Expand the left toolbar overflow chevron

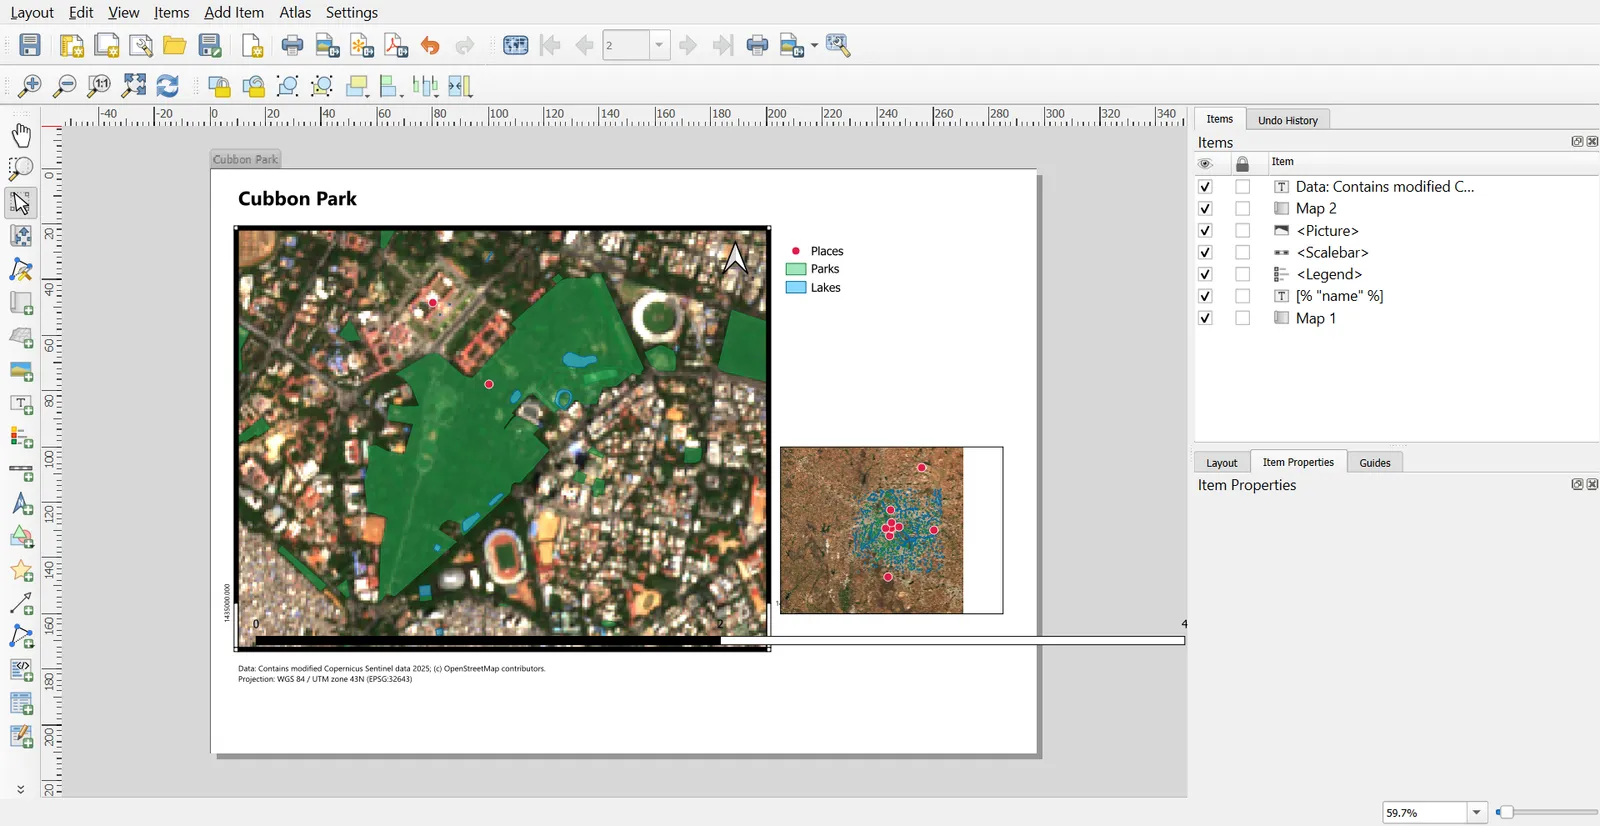(x=21, y=789)
